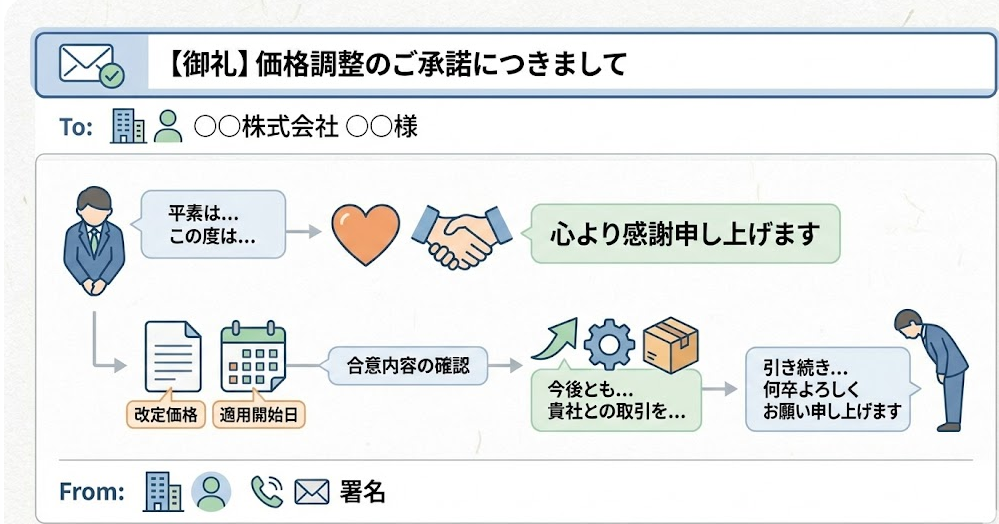Click the recipient ○○株式会社 ○○様
The image size is (999, 524).
(x=305, y=128)
